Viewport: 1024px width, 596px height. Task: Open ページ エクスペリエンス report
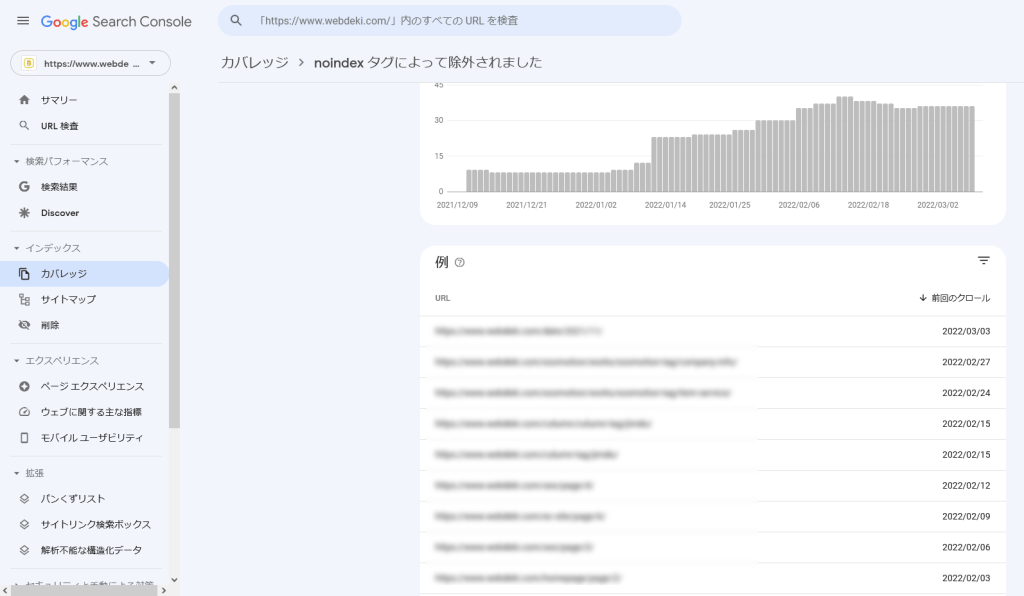pyautogui.click(x=92, y=386)
